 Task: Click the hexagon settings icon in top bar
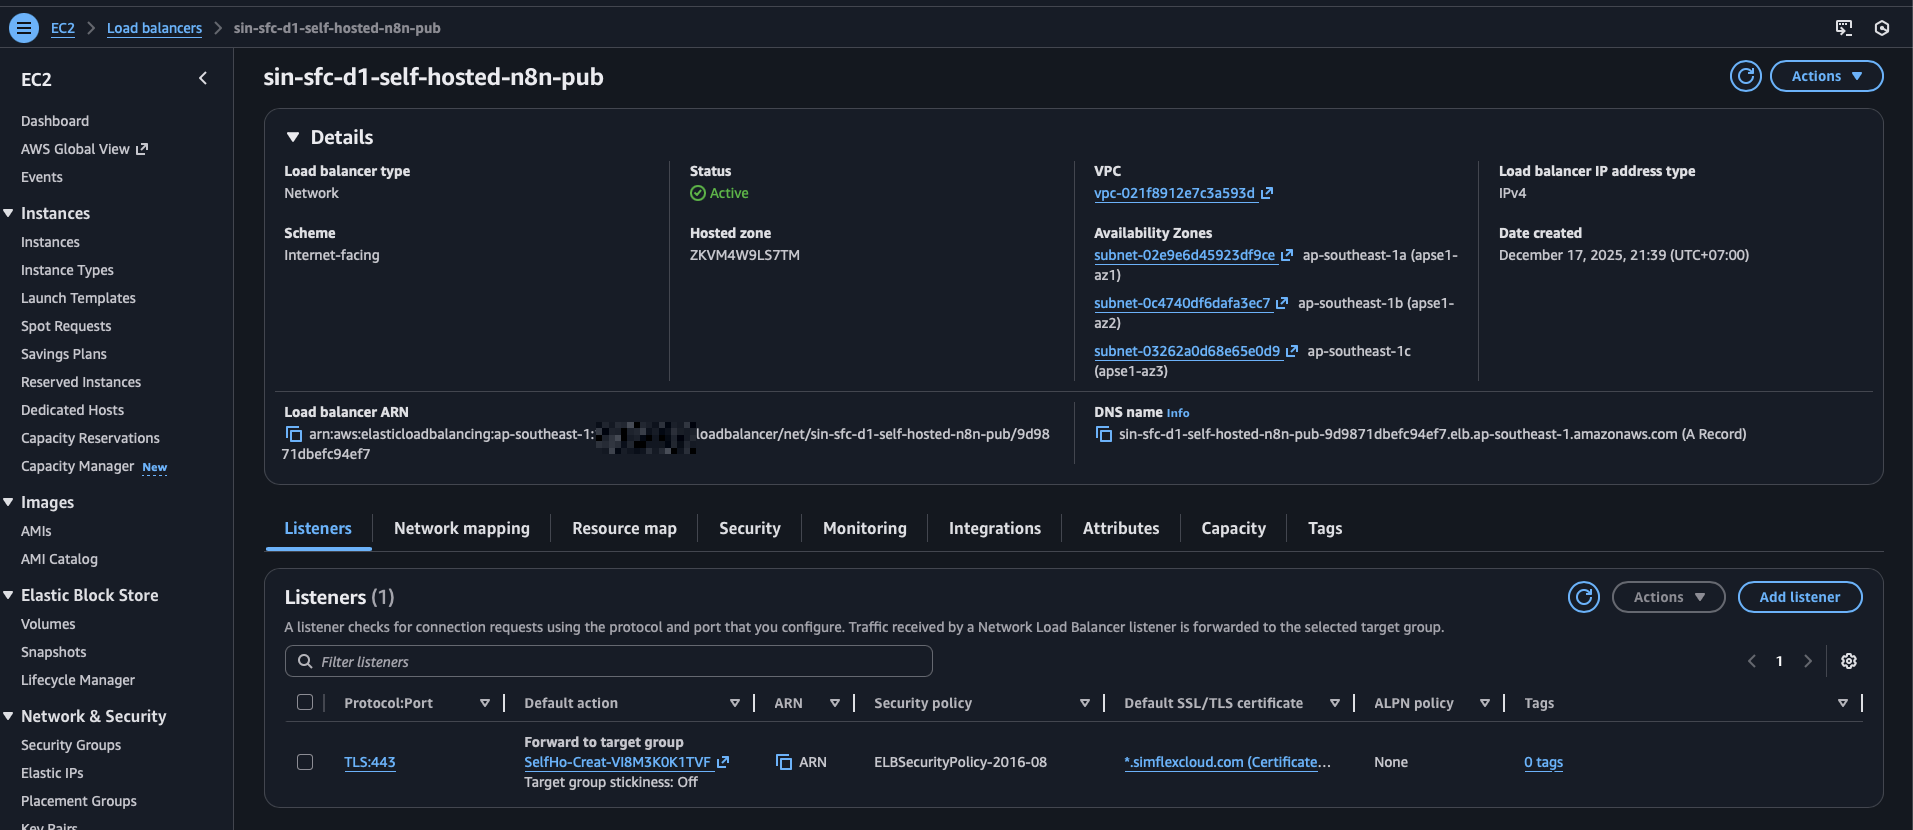[x=1882, y=28]
